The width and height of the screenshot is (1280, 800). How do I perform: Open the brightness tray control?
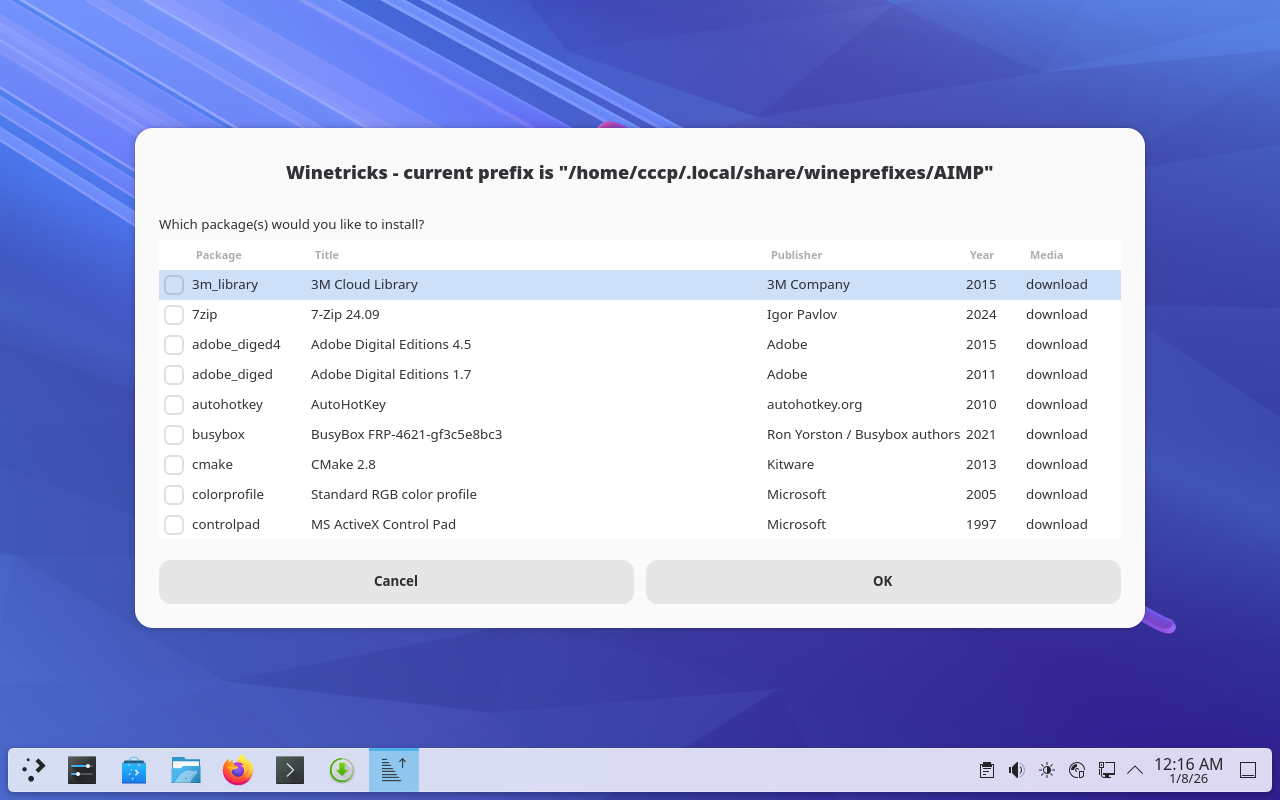1047,770
